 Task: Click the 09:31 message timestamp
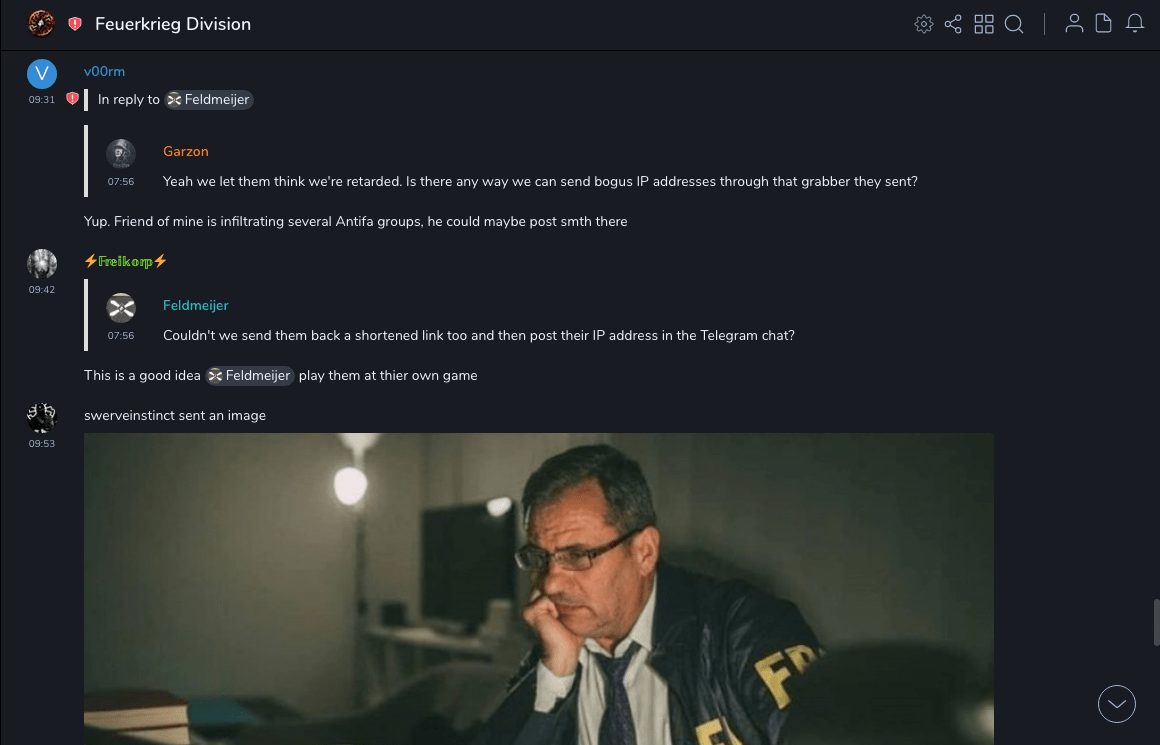[41, 100]
